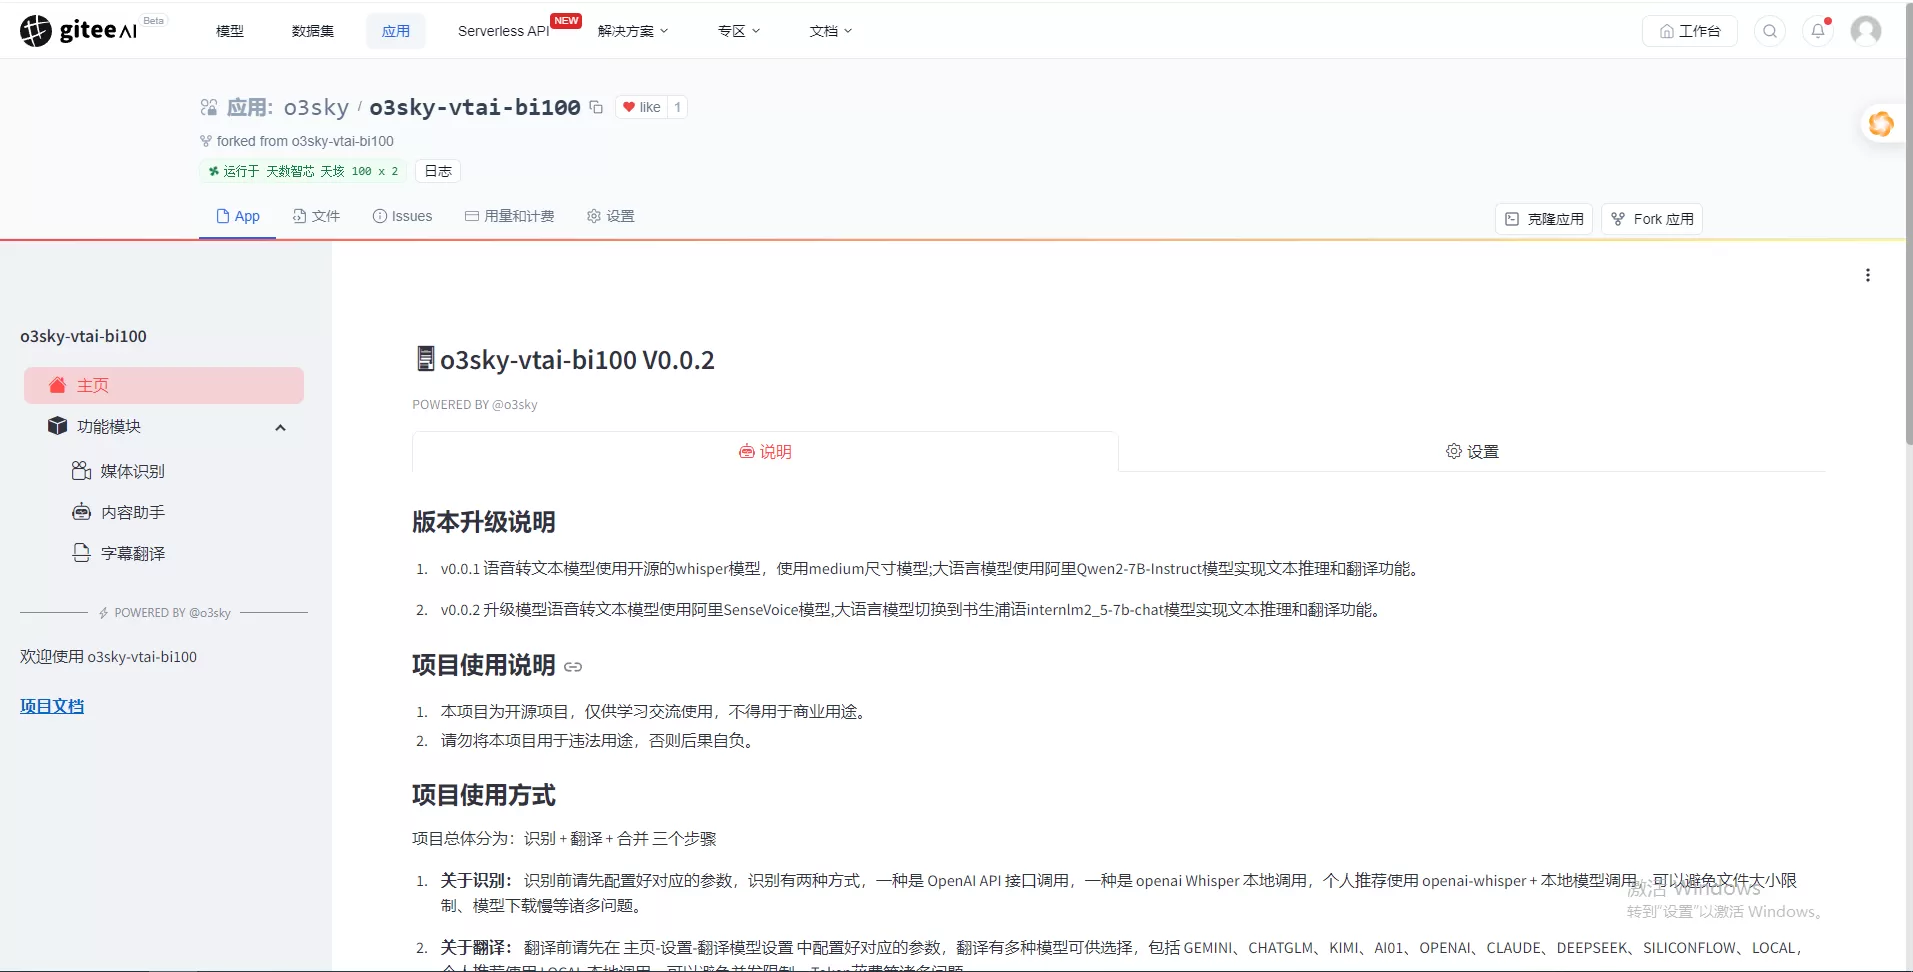Click the 功能模块 sidebar group

click(164, 427)
